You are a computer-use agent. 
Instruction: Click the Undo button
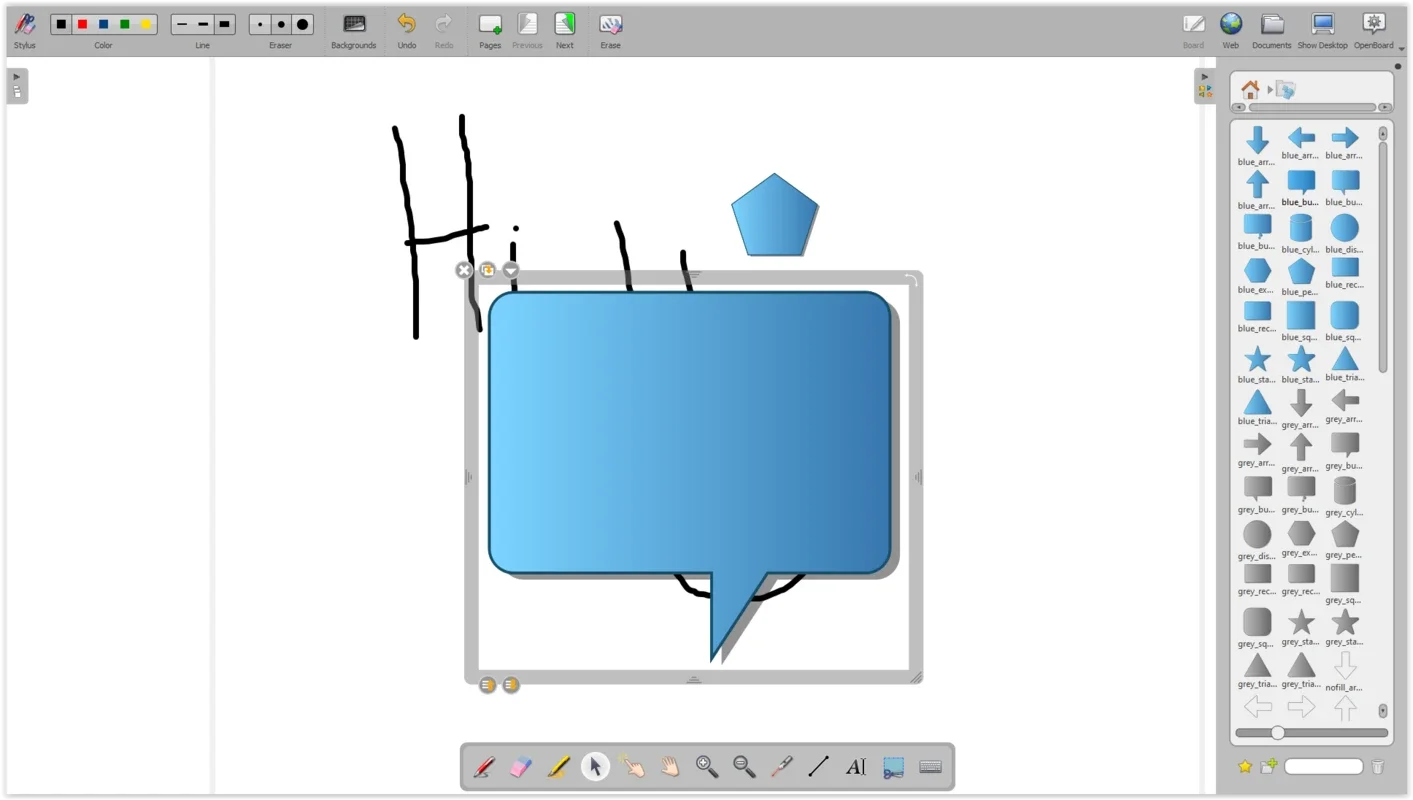coord(406,29)
